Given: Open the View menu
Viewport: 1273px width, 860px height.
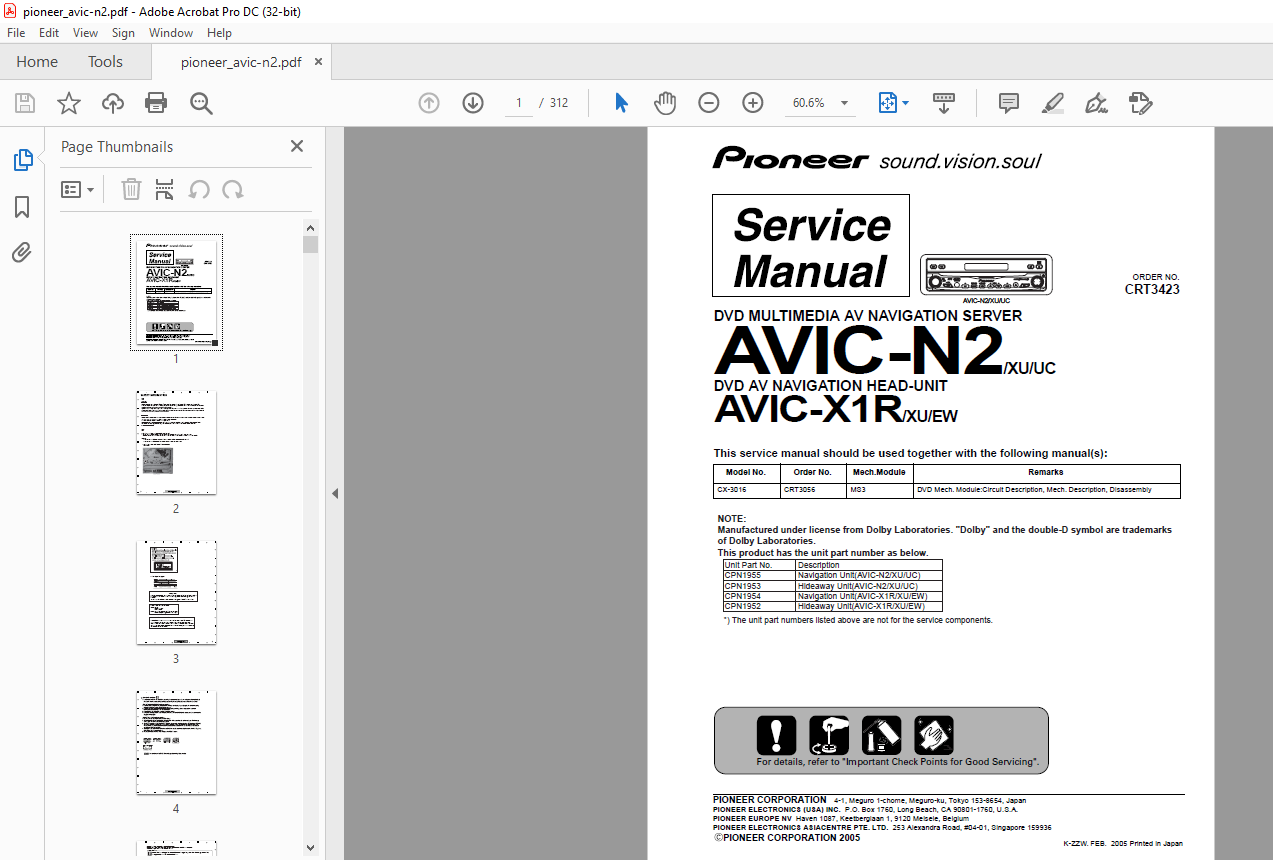Looking at the screenshot, I should 85,33.
